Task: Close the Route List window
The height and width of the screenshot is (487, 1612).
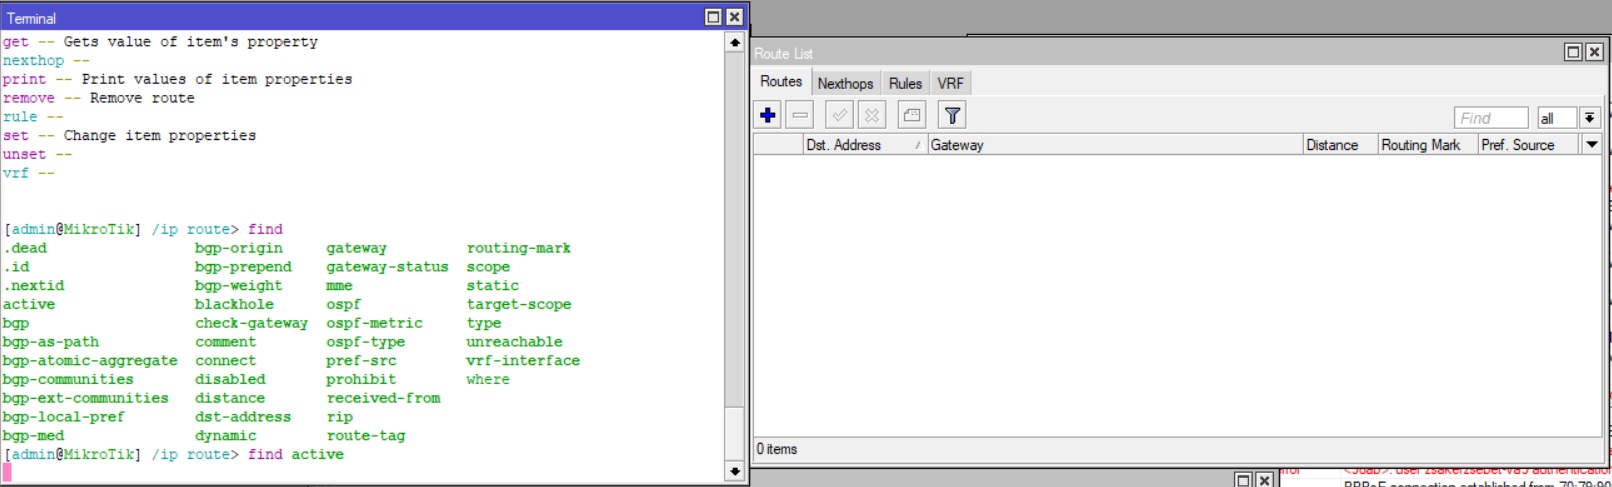Action: click(x=1594, y=52)
